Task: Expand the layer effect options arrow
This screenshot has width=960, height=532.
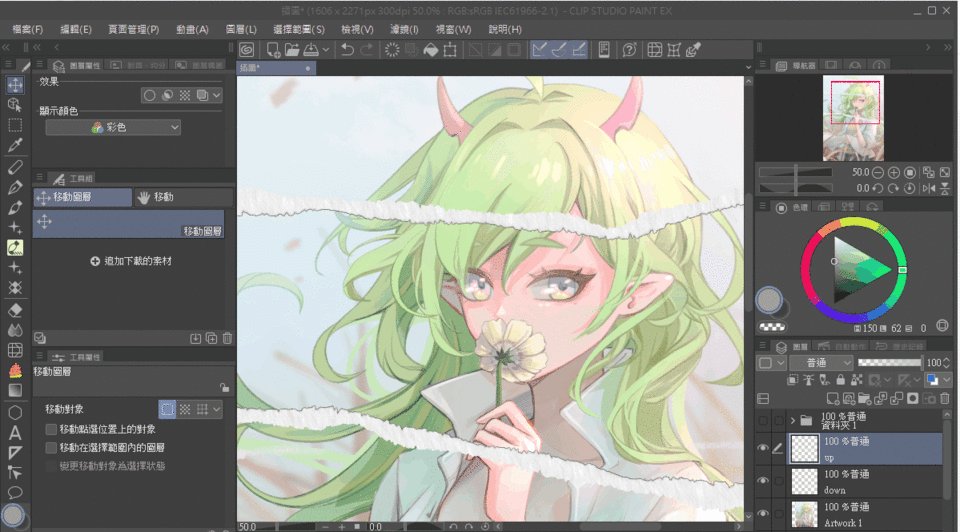Action: click(217, 96)
